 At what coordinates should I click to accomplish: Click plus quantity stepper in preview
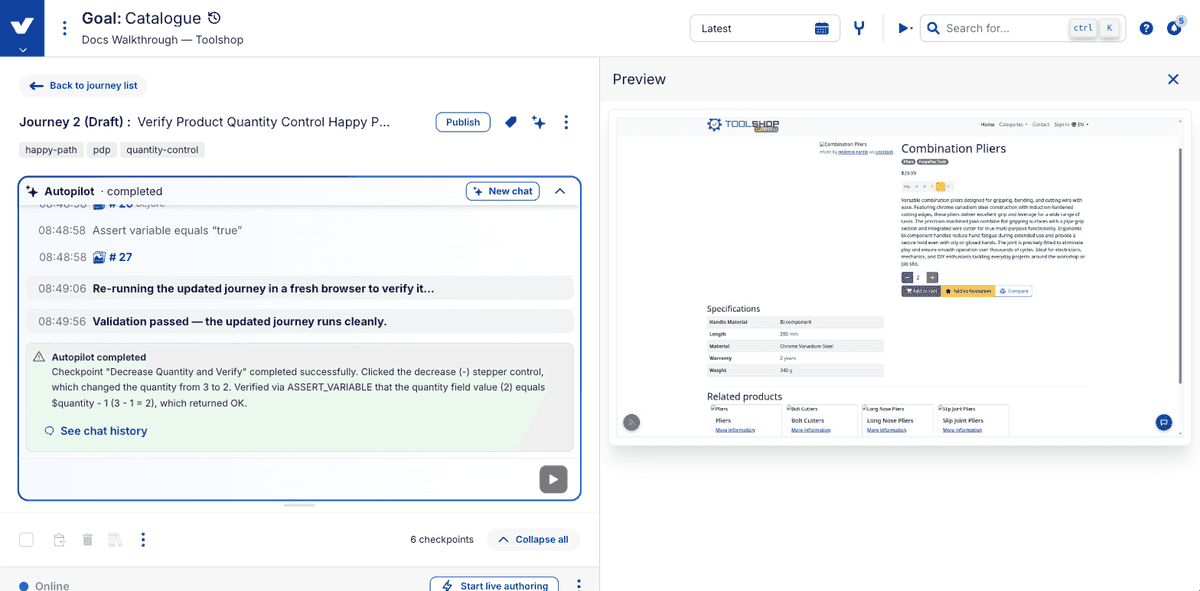click(x=932, y=277)
